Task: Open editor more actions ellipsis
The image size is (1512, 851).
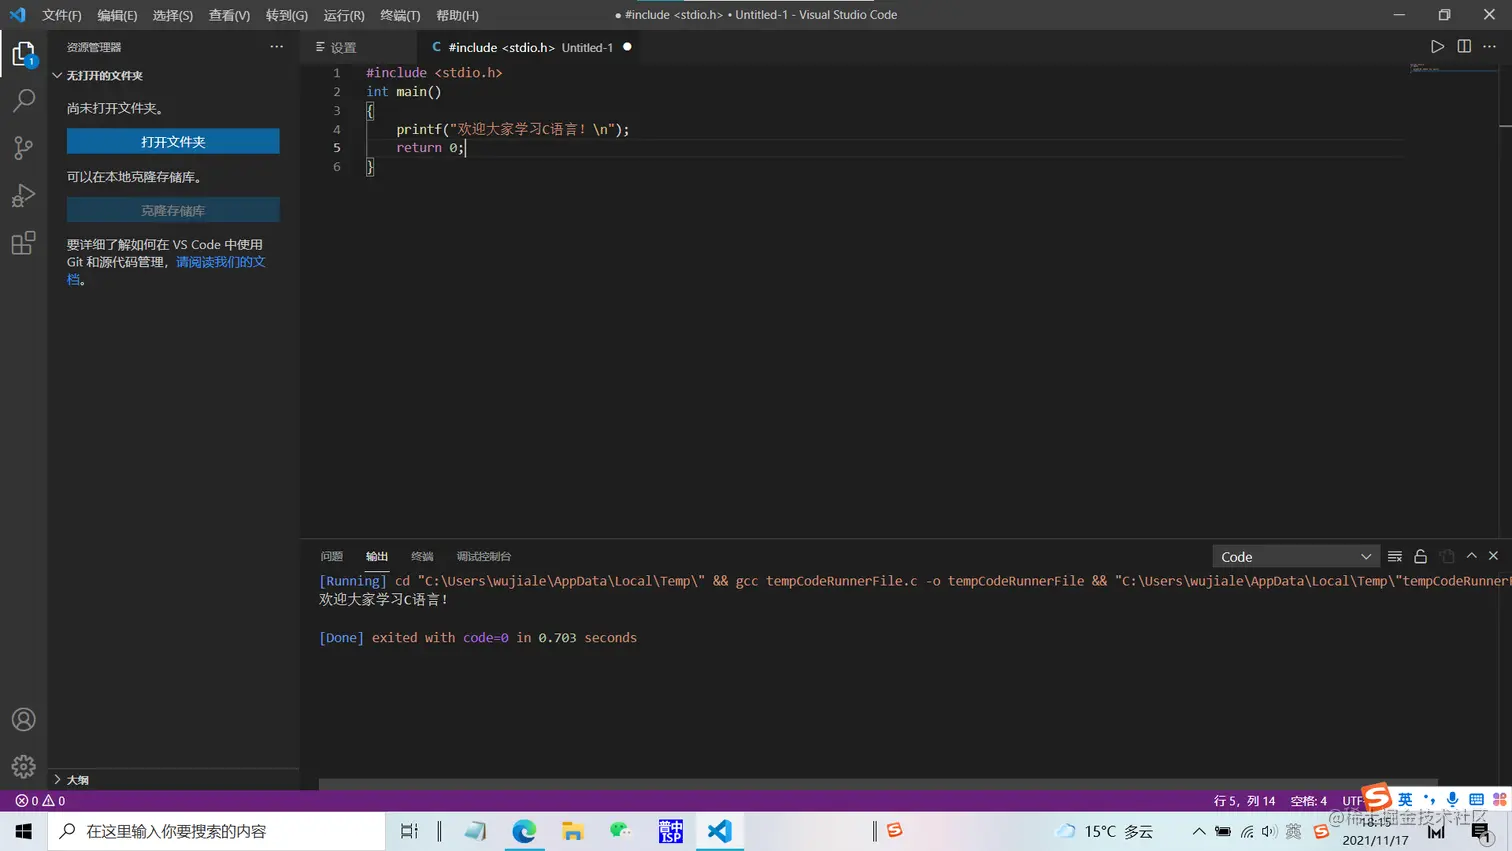Action: coord(1490,47)
